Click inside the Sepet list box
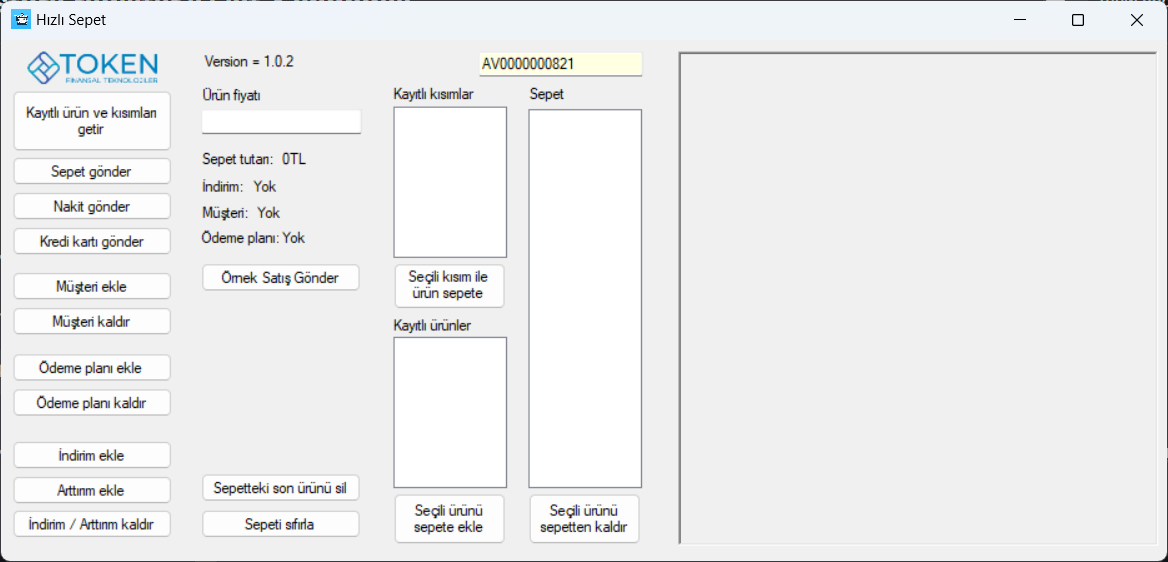Viewport: 1168px width, 562px height. point(585,298)
